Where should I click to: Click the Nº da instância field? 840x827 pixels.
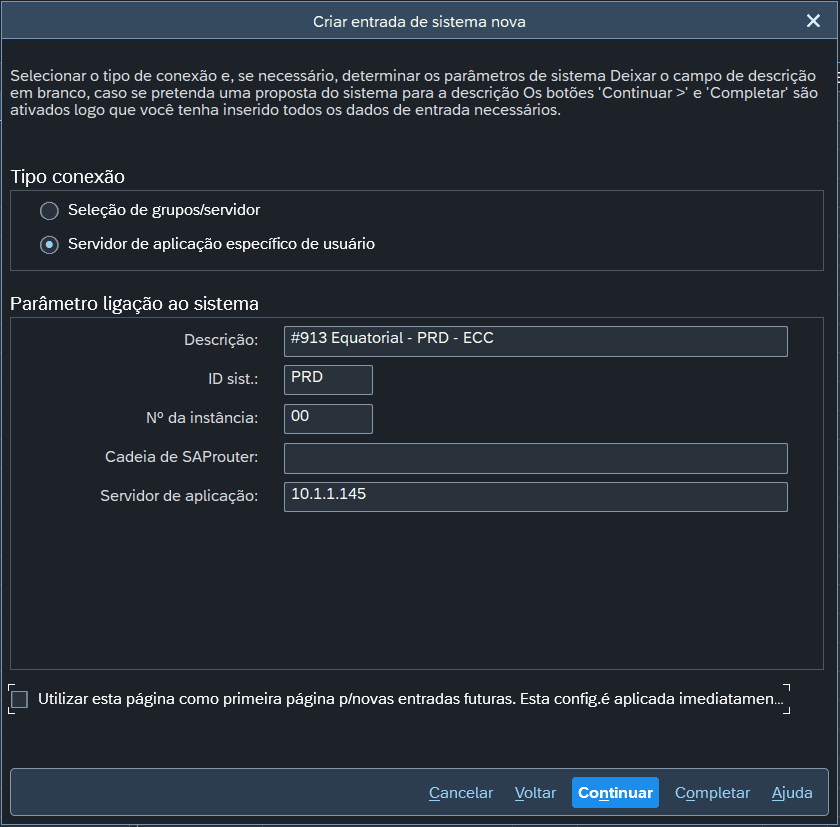click(x=328, y=419)
